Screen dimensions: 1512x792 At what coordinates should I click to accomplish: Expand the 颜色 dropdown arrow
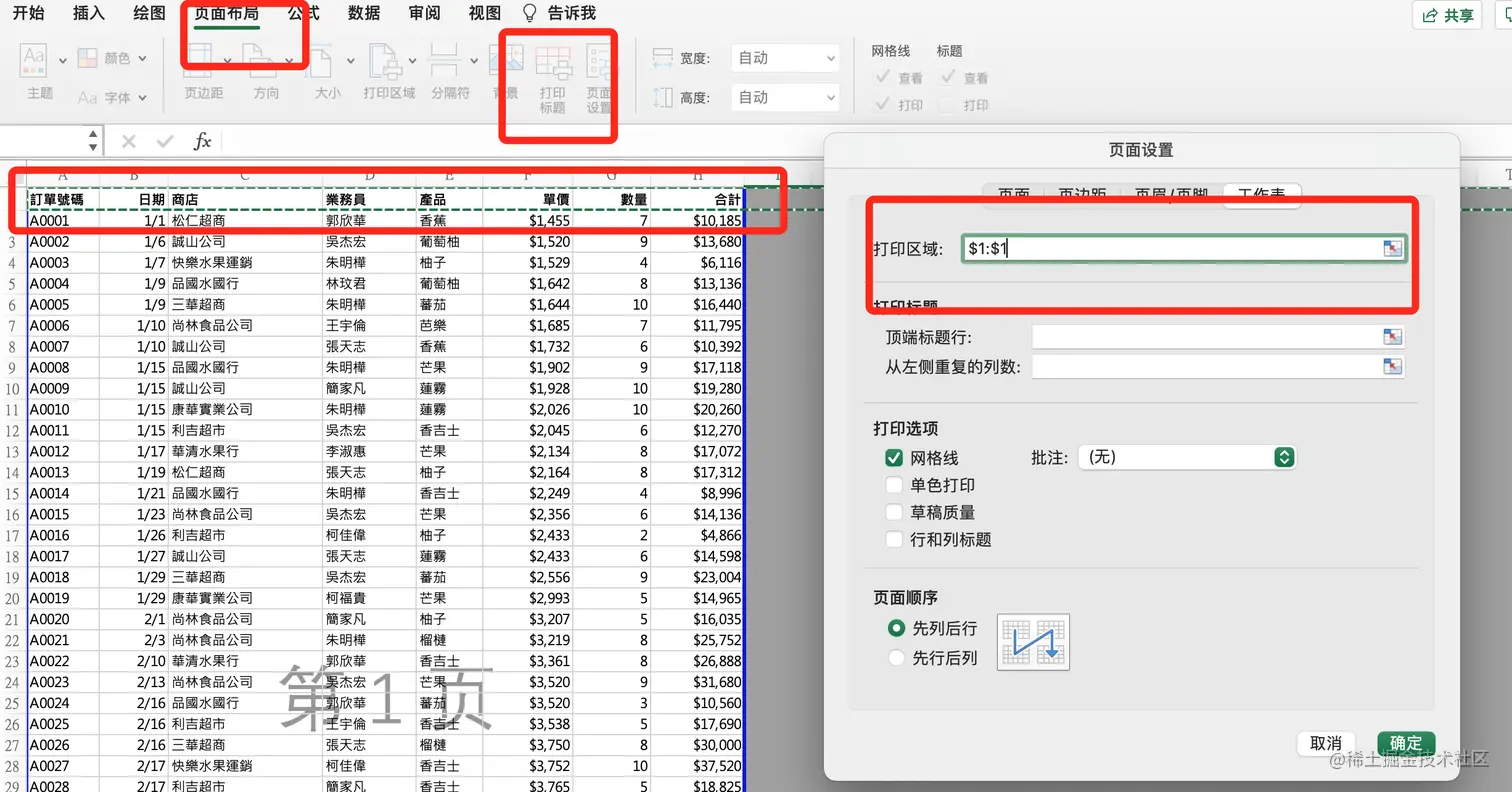click(143, 59)
